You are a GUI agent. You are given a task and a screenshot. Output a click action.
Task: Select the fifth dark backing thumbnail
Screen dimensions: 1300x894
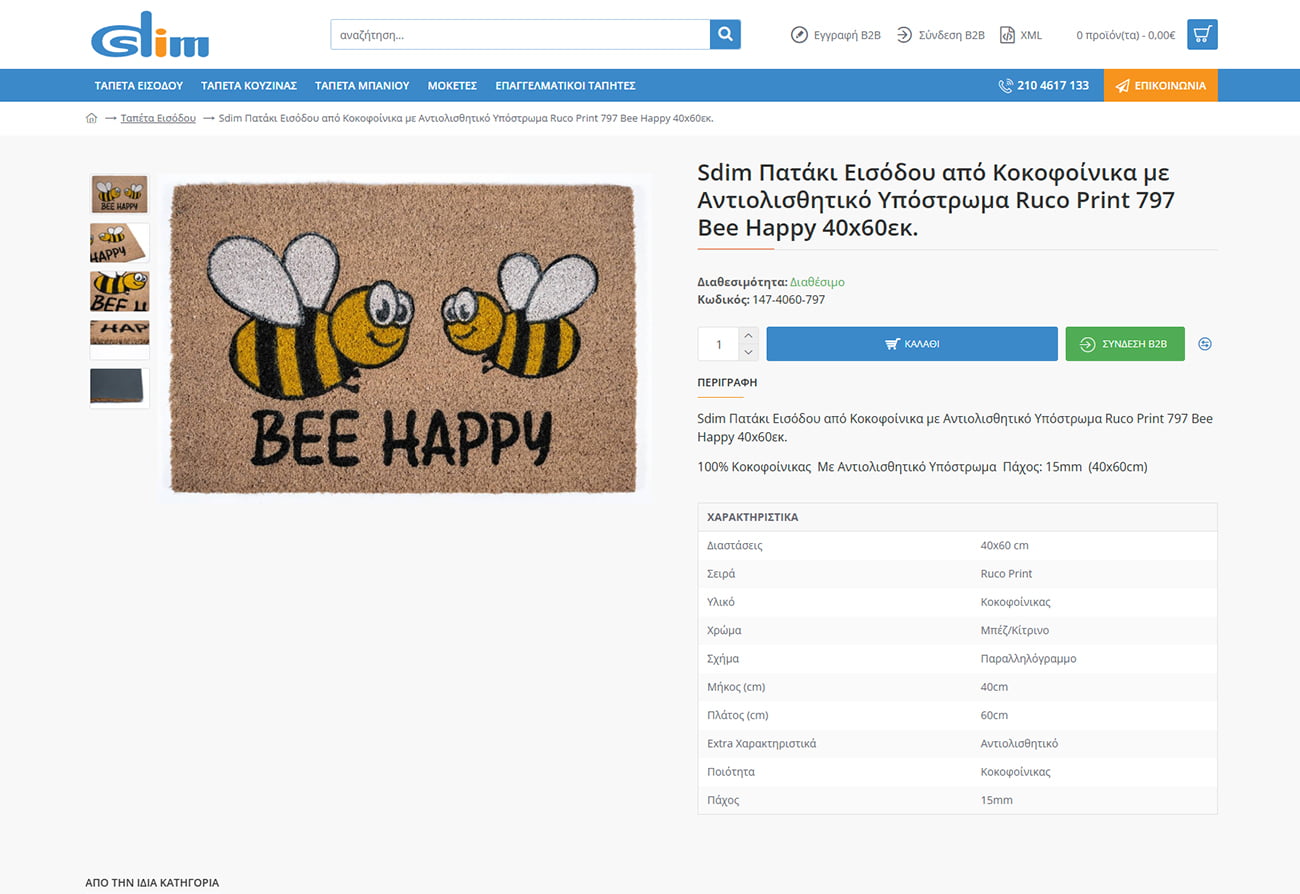119,388
